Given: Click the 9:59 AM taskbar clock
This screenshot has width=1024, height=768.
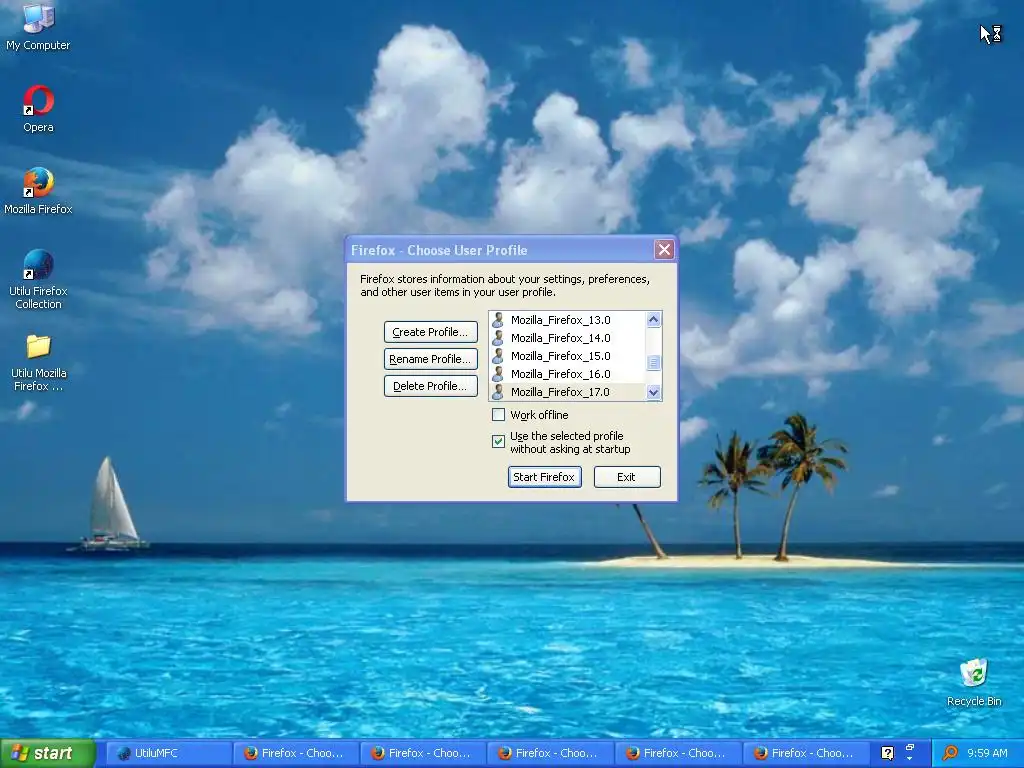Looking at the screenshot, I should point(987,753).
